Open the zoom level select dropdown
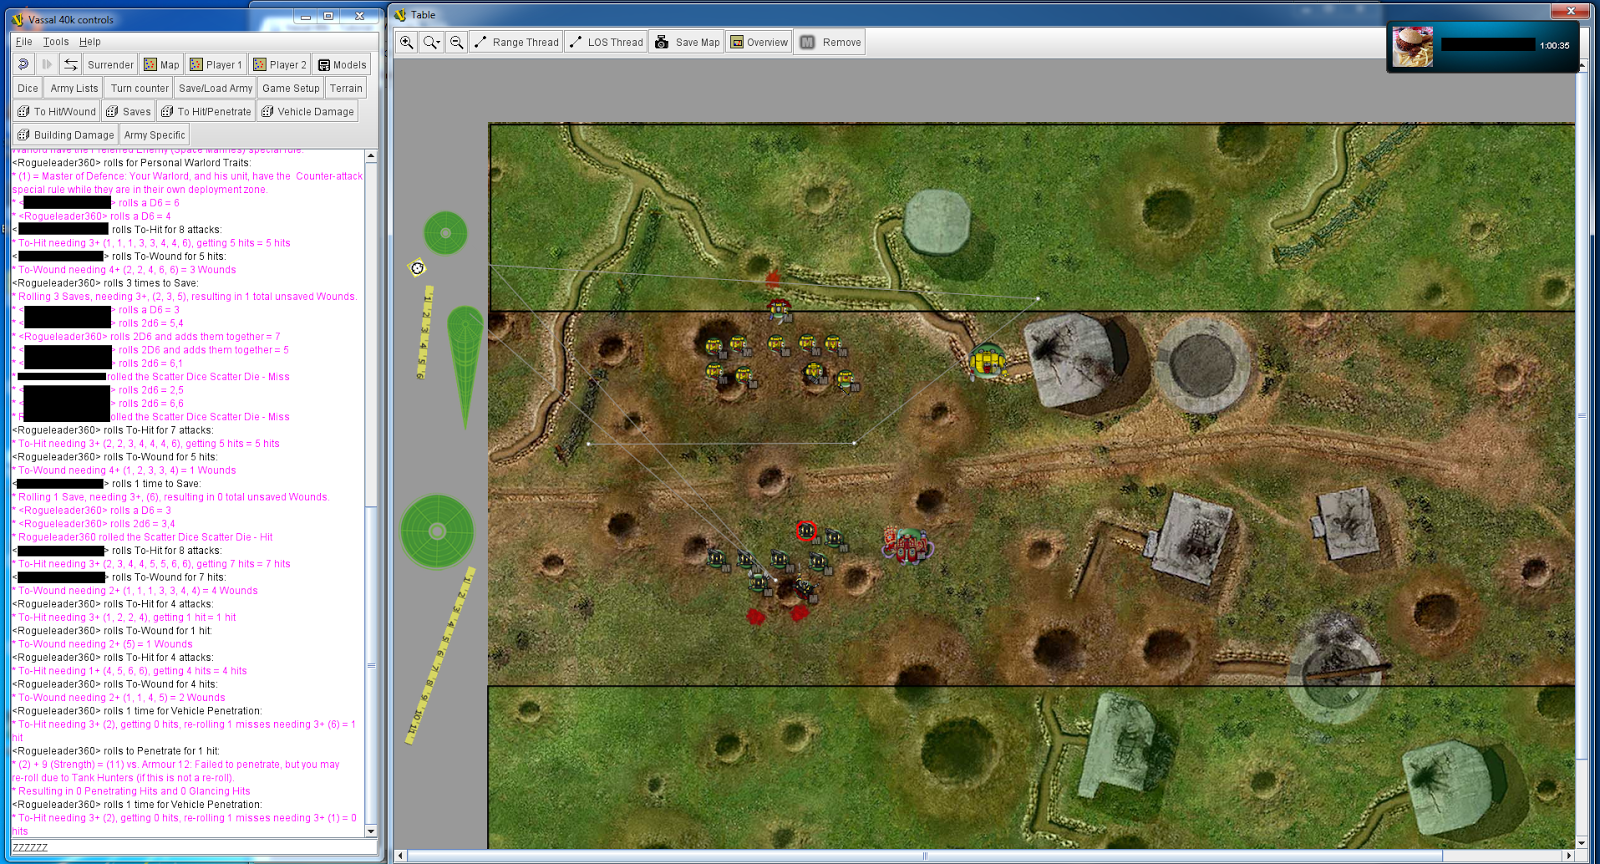Image resolution: width=1600 pixels, height=864 pixels. coord(431,42)
